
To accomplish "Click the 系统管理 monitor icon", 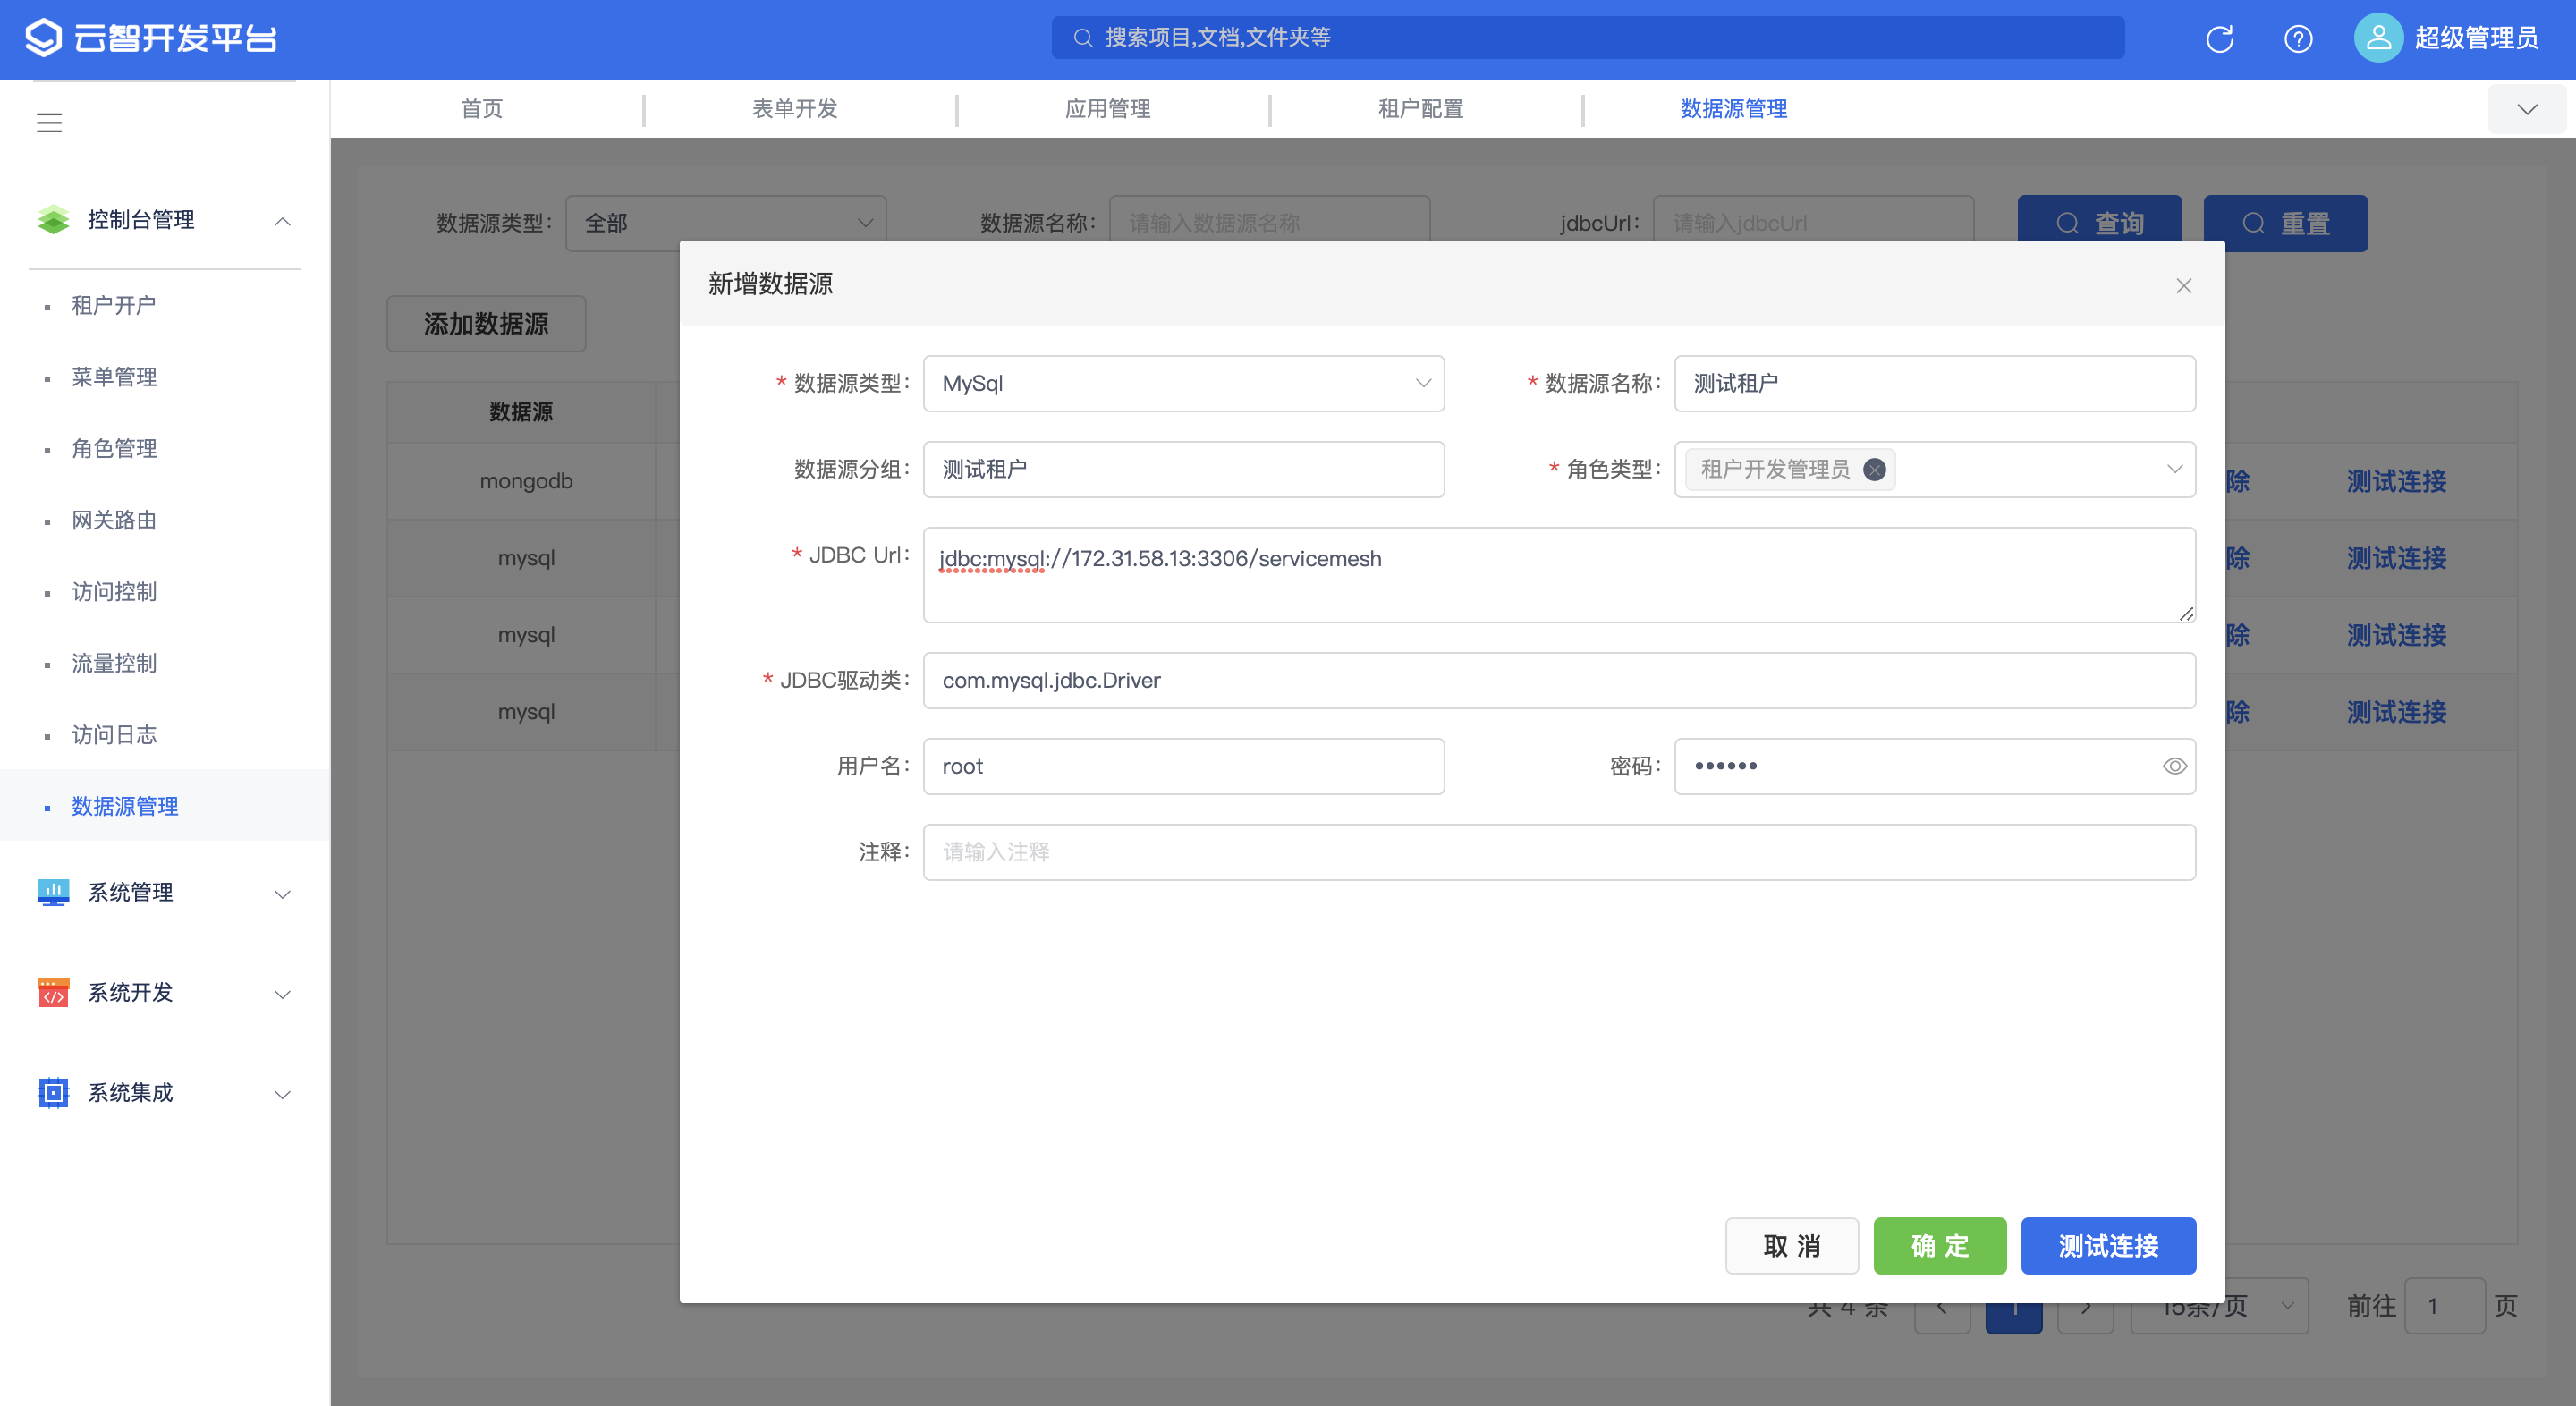I will coord(53,892).
